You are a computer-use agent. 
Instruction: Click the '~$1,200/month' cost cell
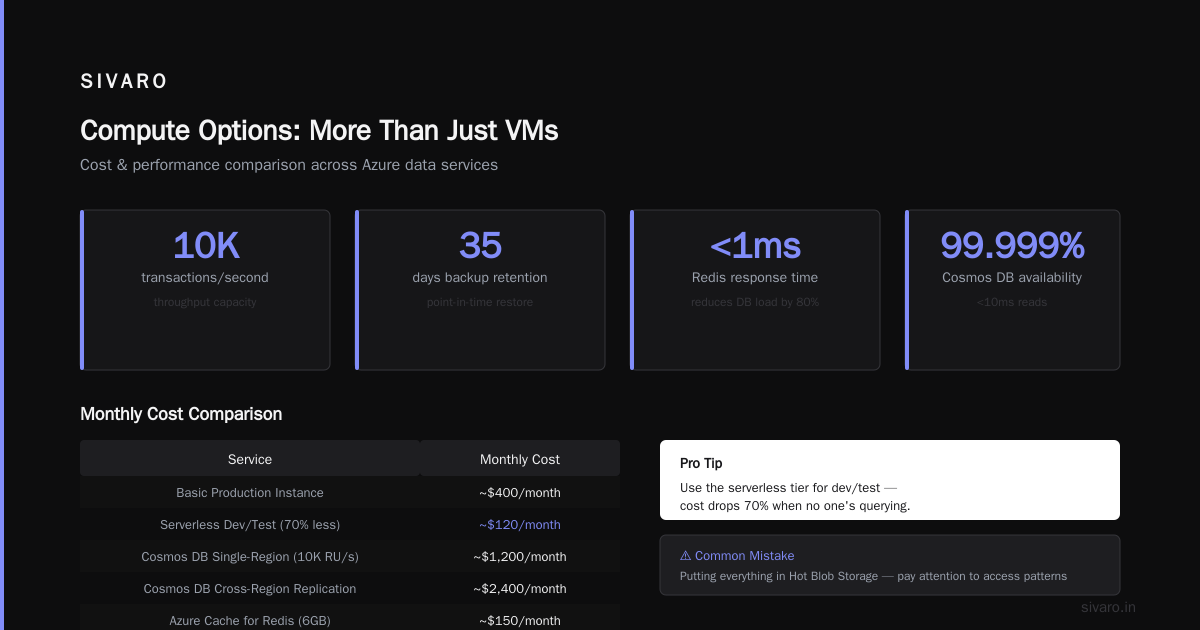[x=520, y=557]
